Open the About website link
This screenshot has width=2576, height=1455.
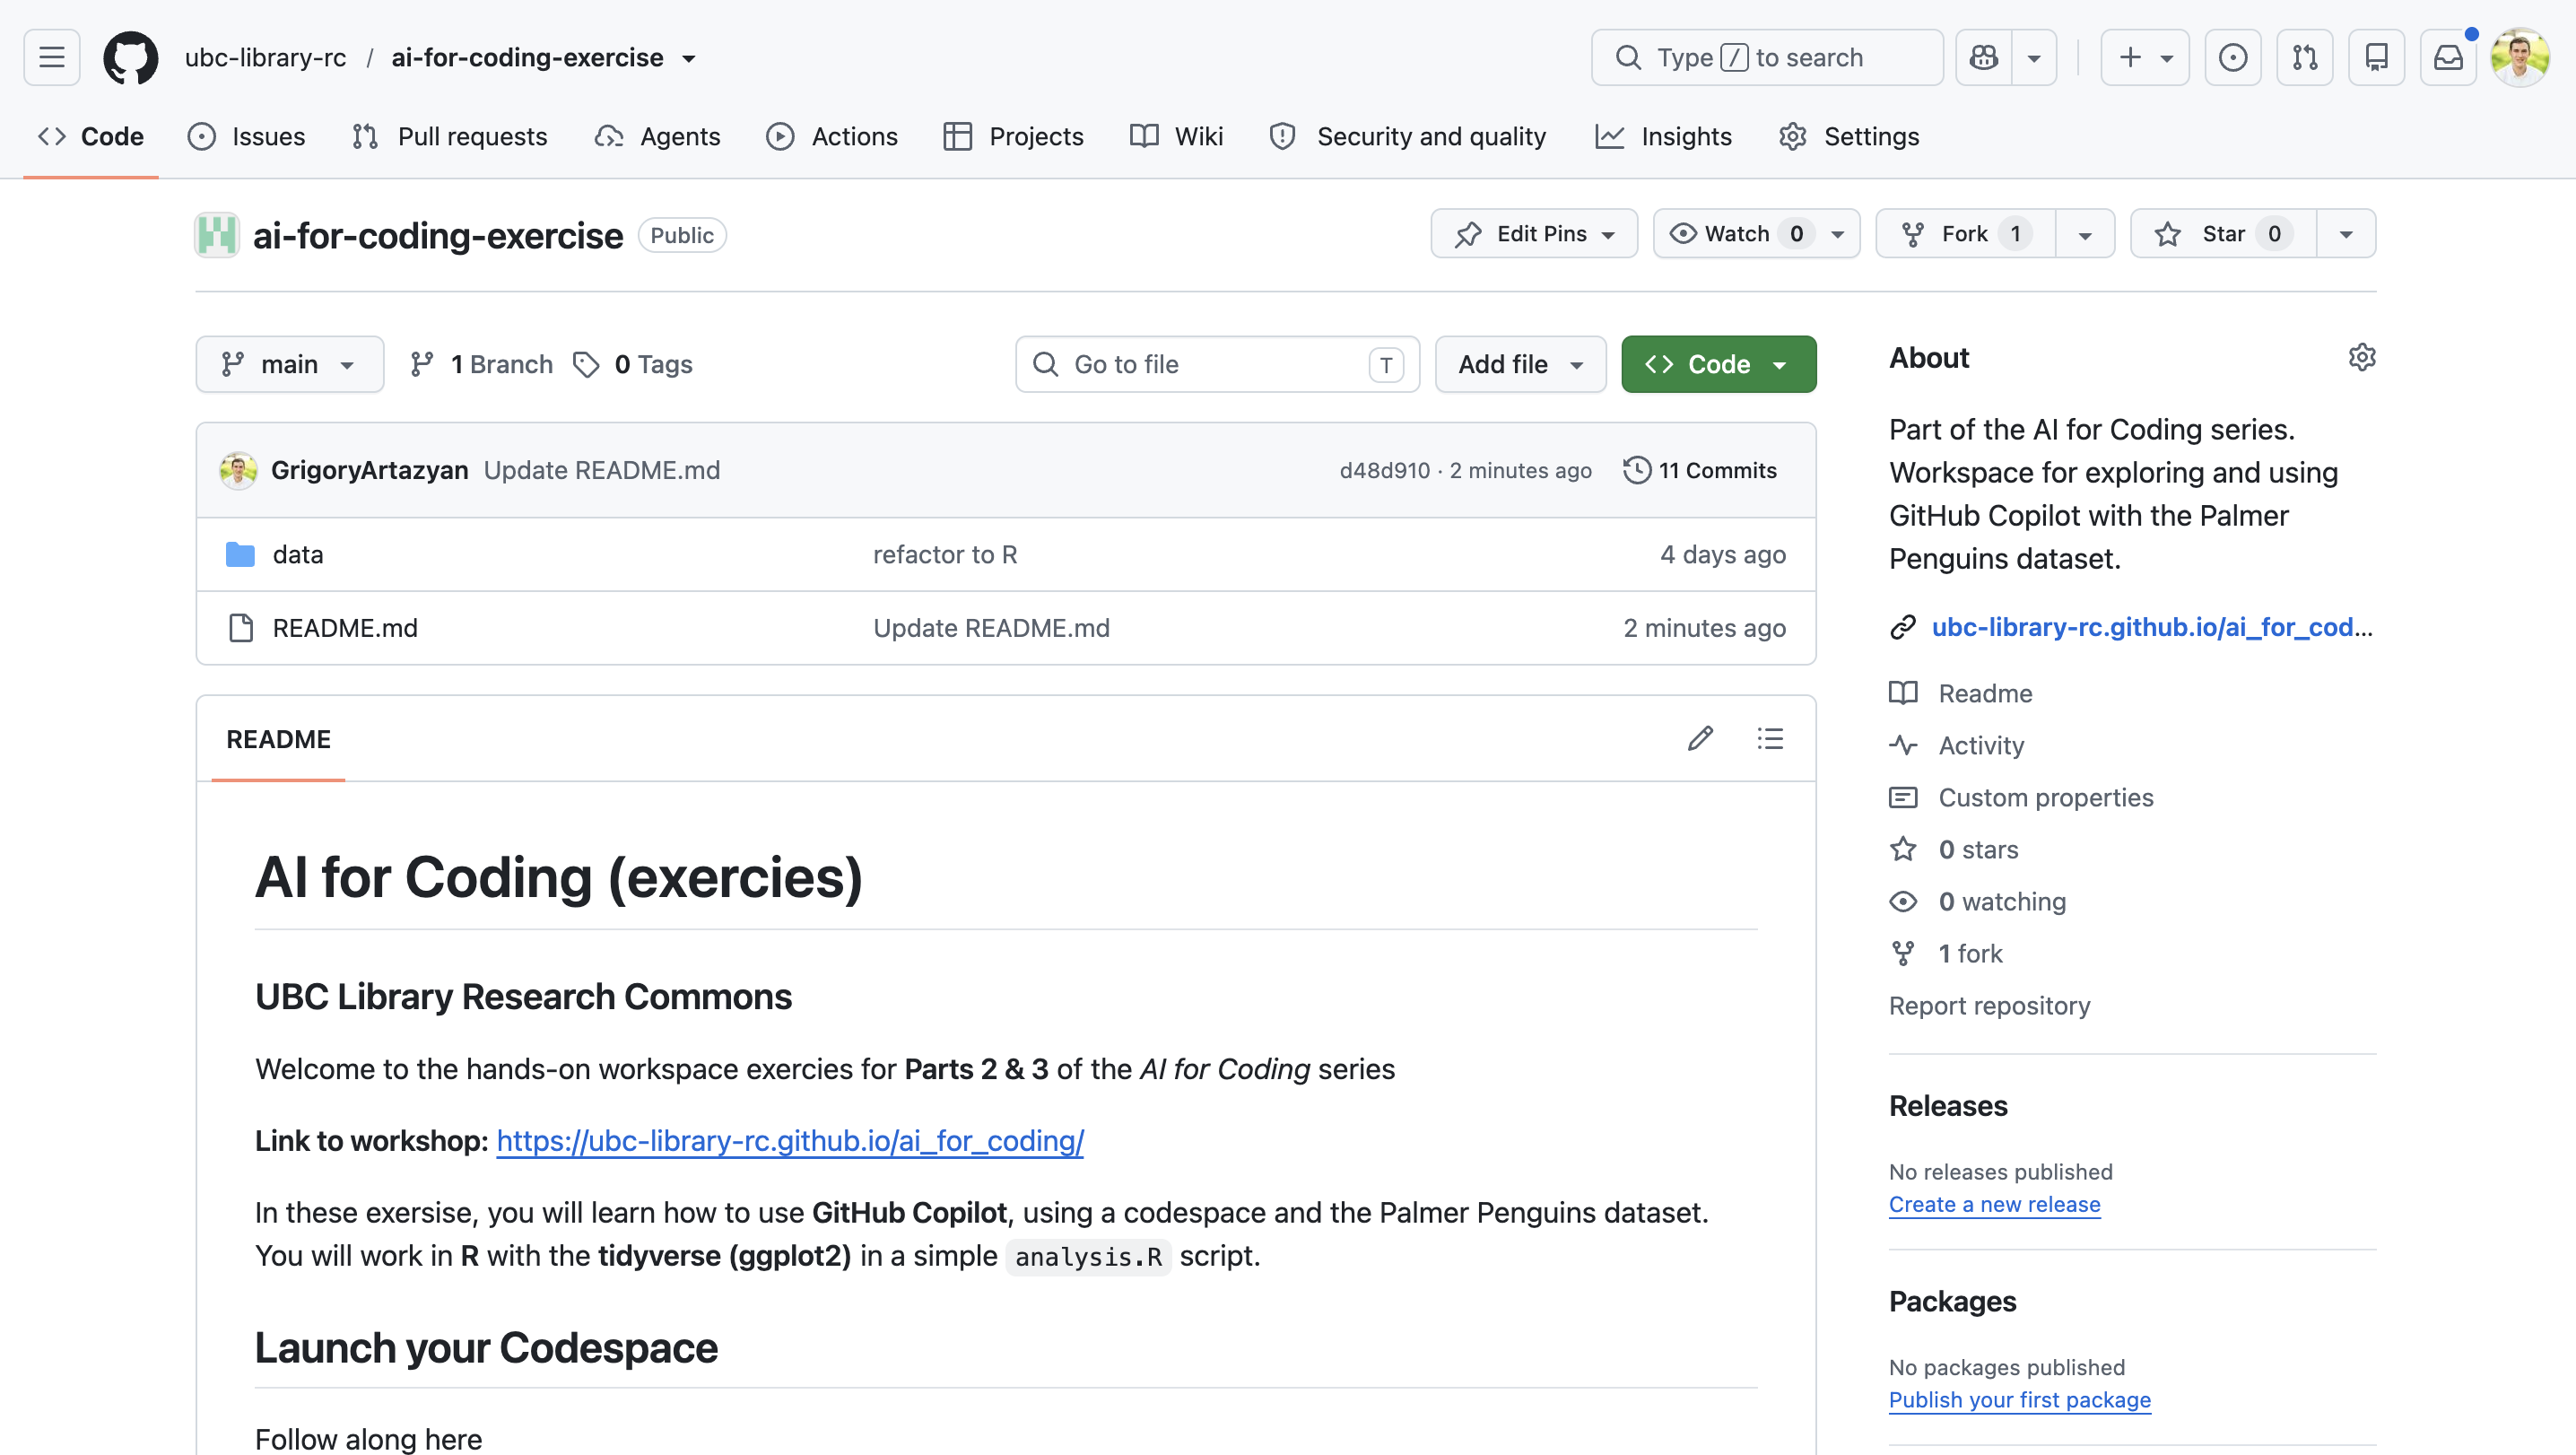2151,626
